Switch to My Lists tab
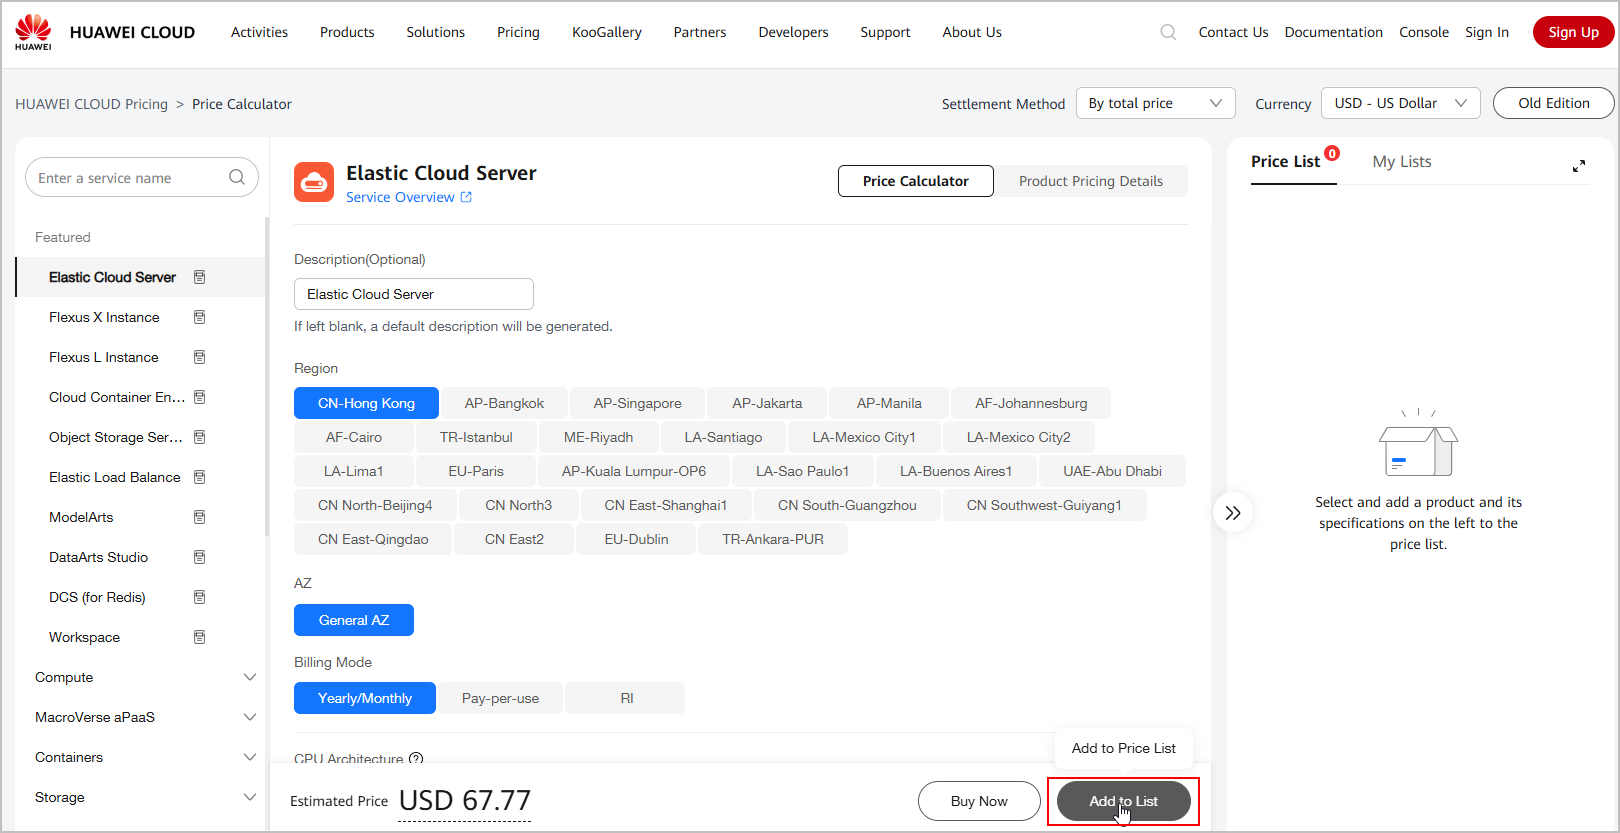1620x833 pixels. (x=1401, y=162)
